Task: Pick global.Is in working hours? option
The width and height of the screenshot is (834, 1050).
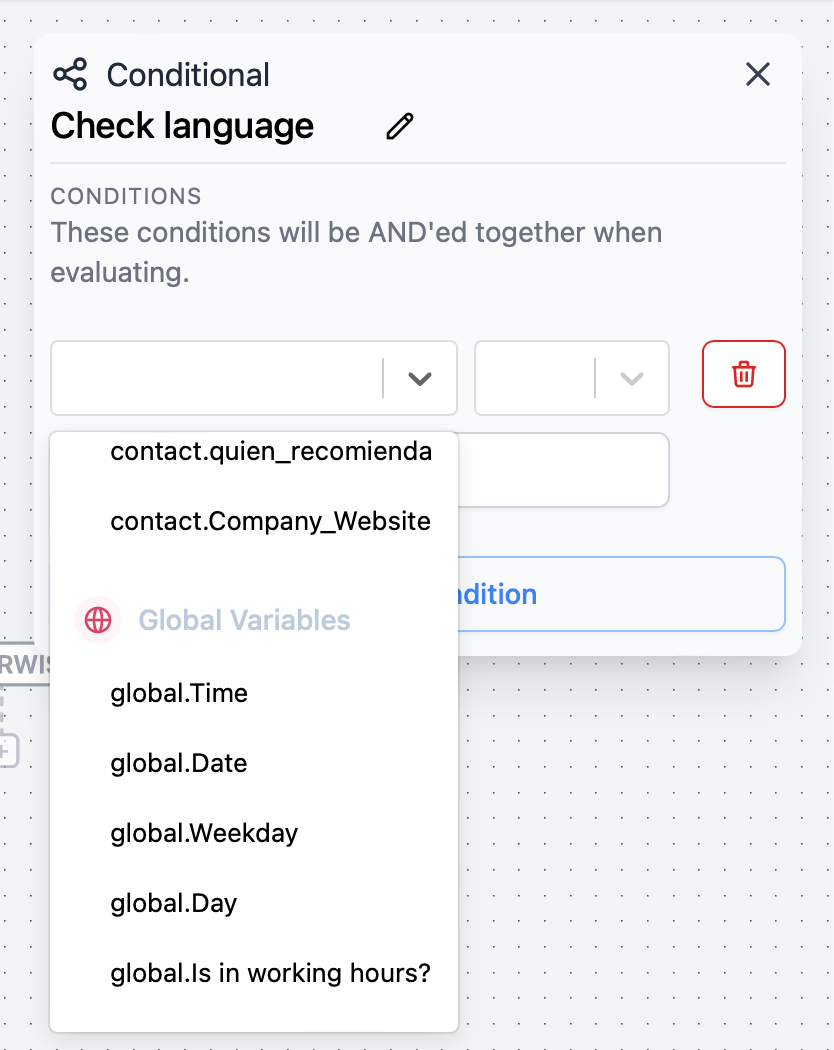Action: pos(270,973)
